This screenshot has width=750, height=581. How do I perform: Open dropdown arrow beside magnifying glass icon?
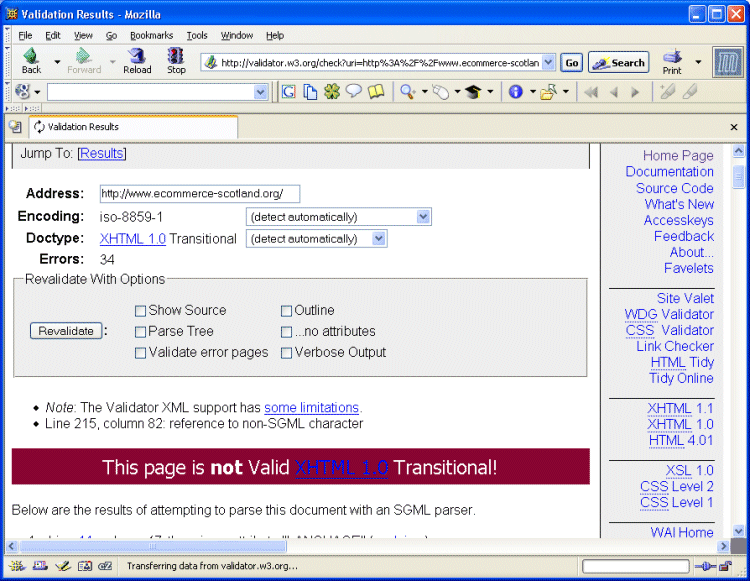[x=424, y=91]
